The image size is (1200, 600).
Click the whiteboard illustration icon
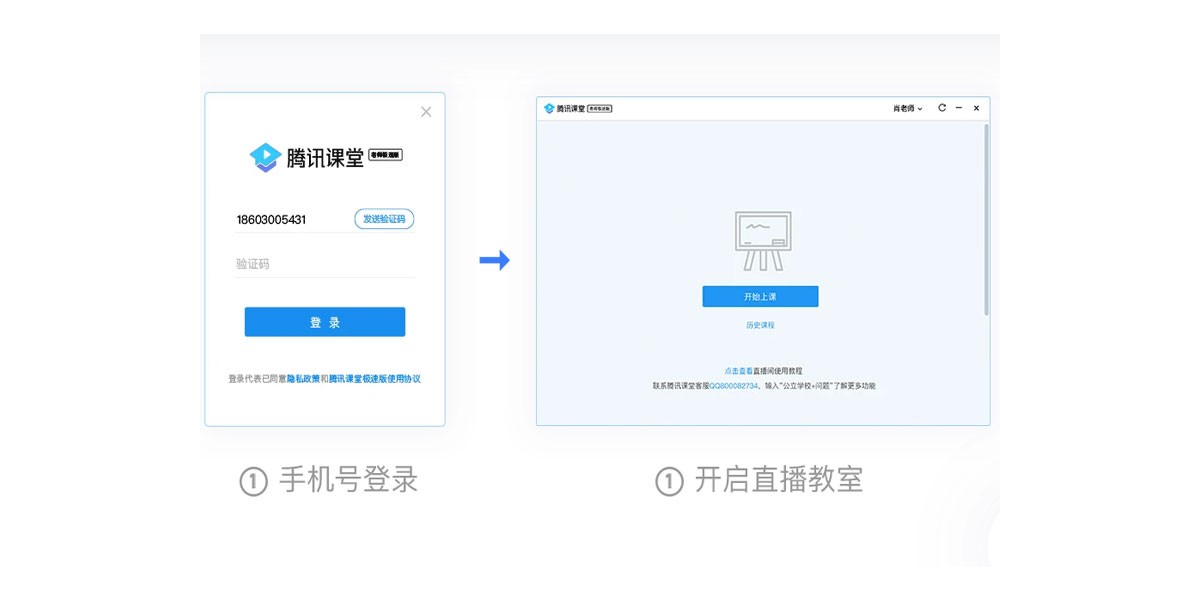click(x=763, y=240)
